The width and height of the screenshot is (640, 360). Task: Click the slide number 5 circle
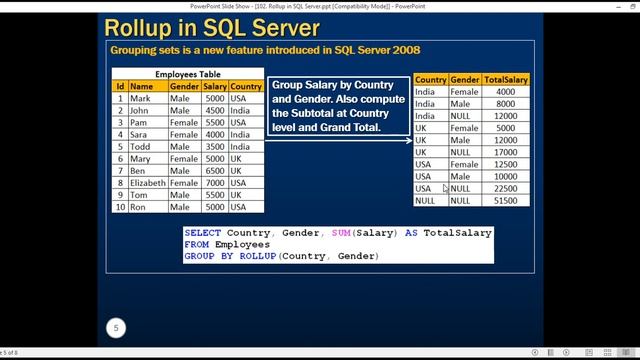[116, 328]
